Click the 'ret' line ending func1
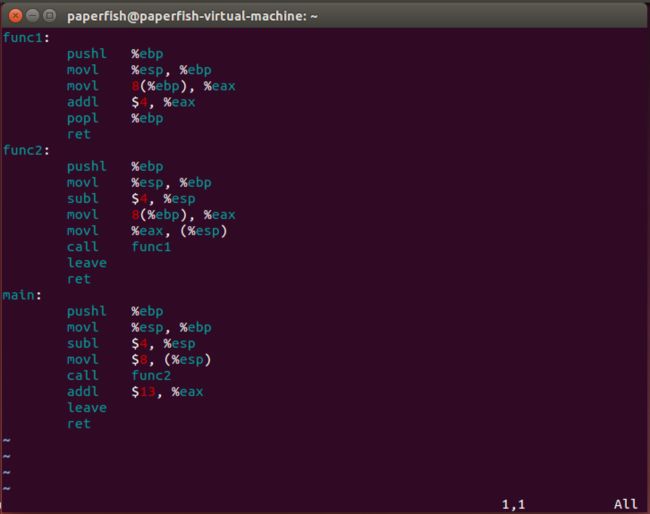The image size is (650, 514). [79, 134]
